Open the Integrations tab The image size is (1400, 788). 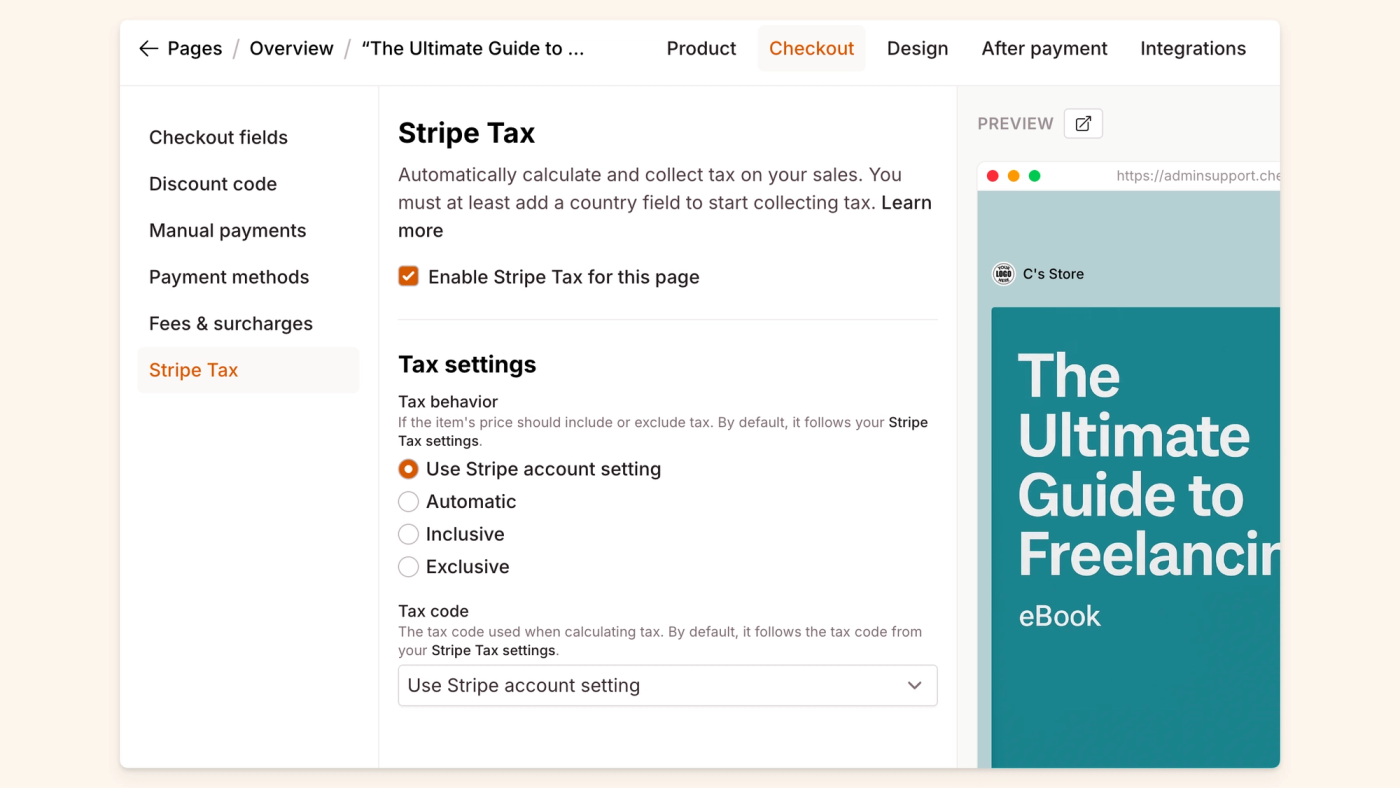(1192, 48)
